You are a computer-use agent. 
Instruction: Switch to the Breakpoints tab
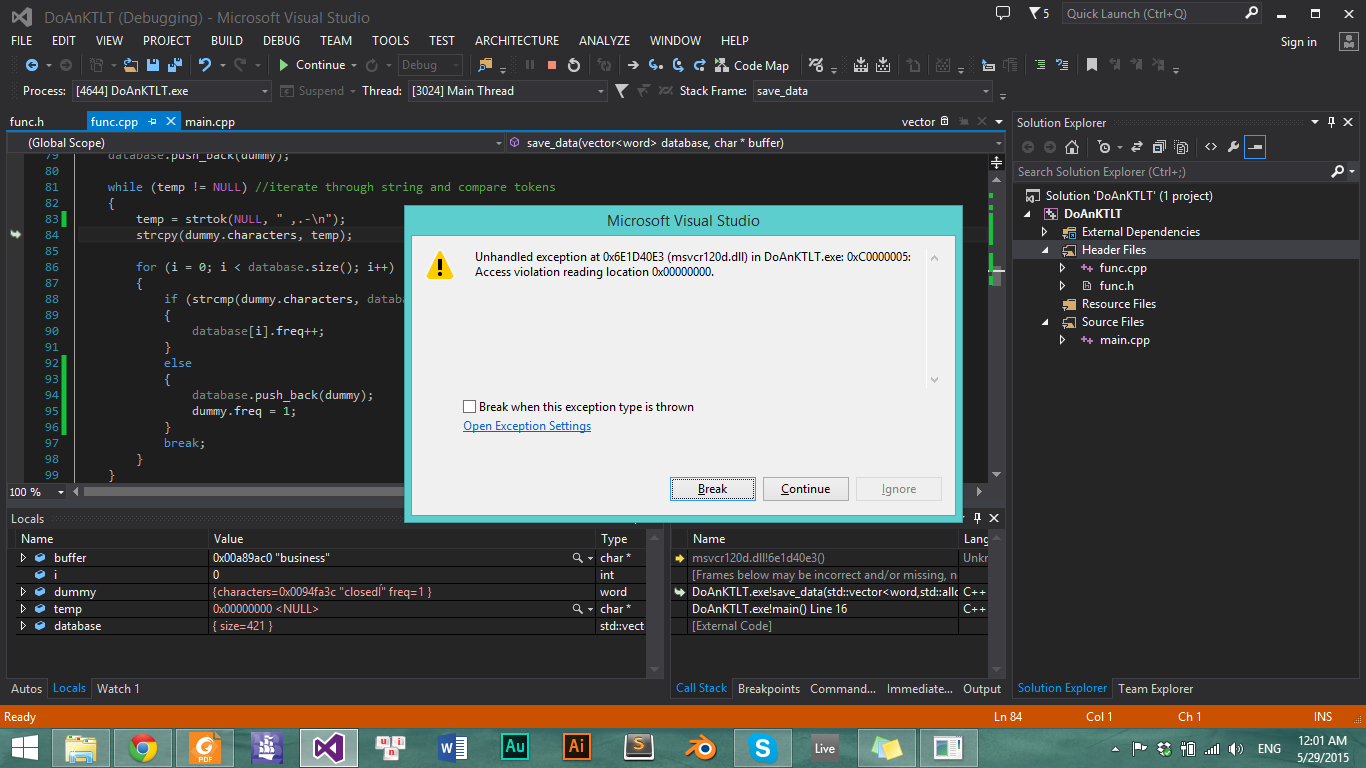click(768, 688)
